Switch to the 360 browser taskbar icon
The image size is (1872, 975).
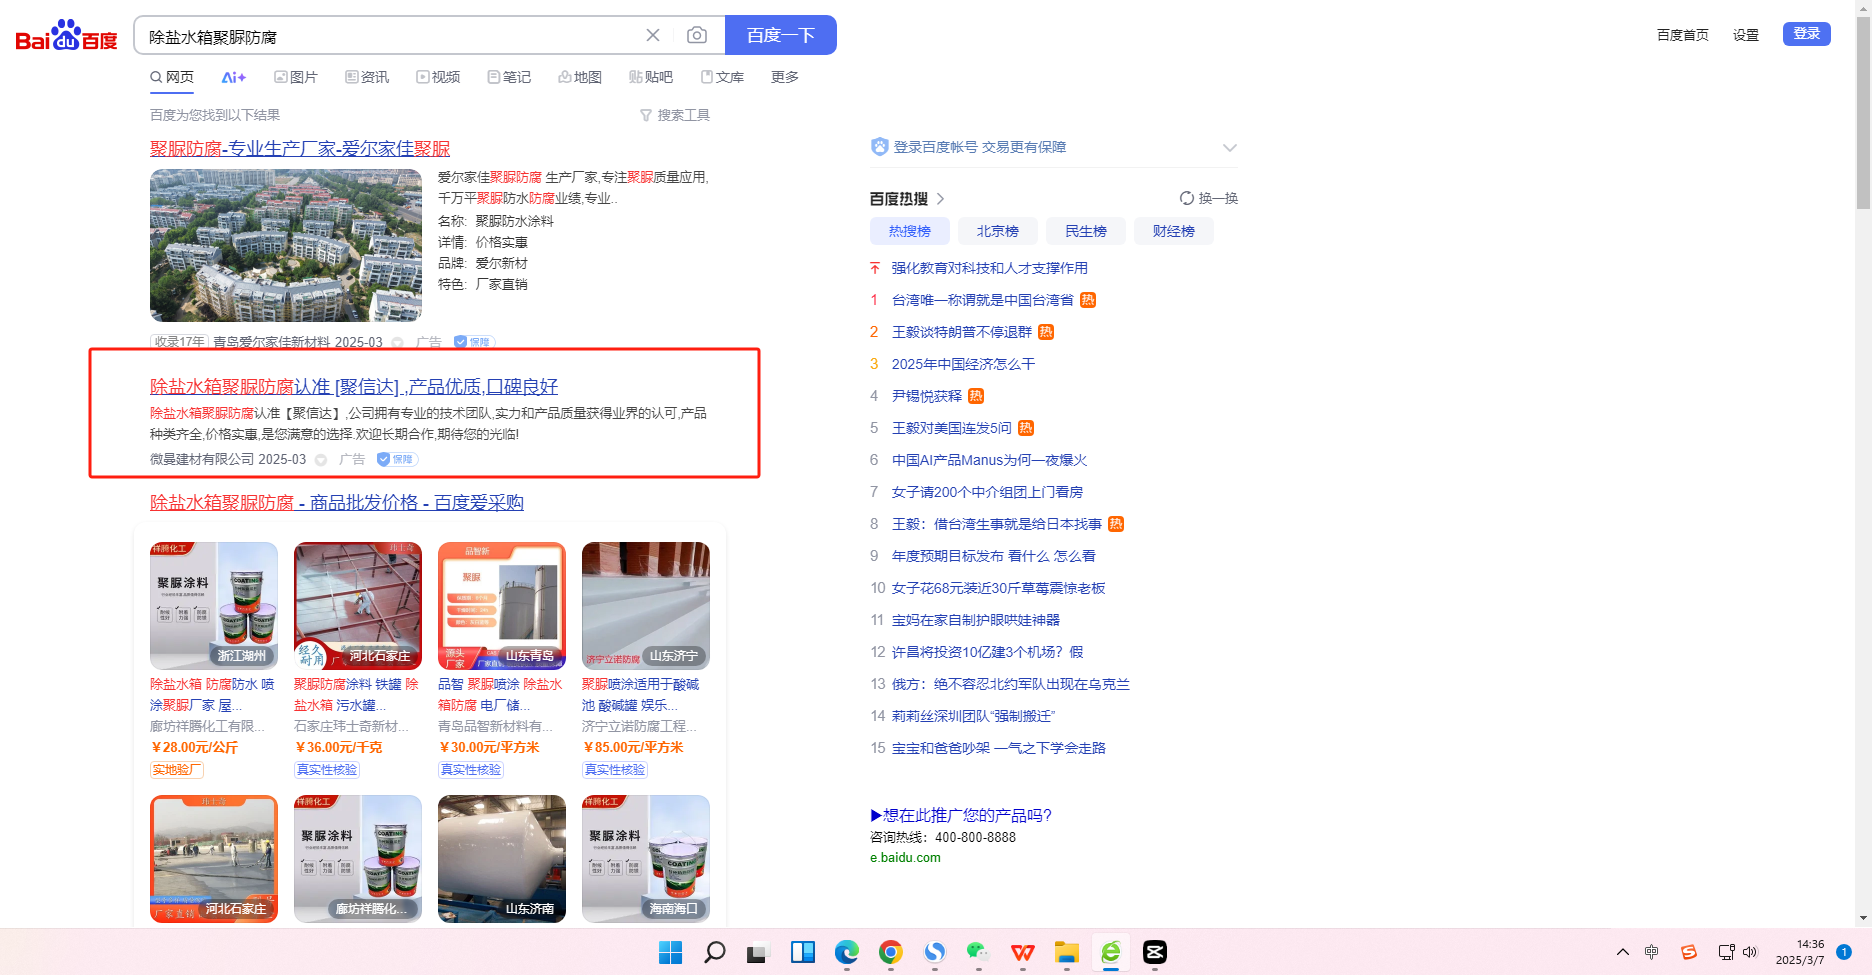click(x=1111, y=952)
